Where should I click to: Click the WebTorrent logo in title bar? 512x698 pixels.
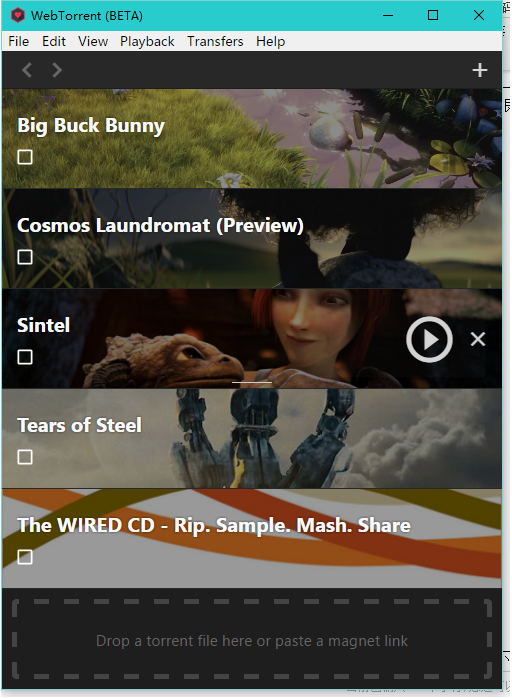click(x=18, y=16)
